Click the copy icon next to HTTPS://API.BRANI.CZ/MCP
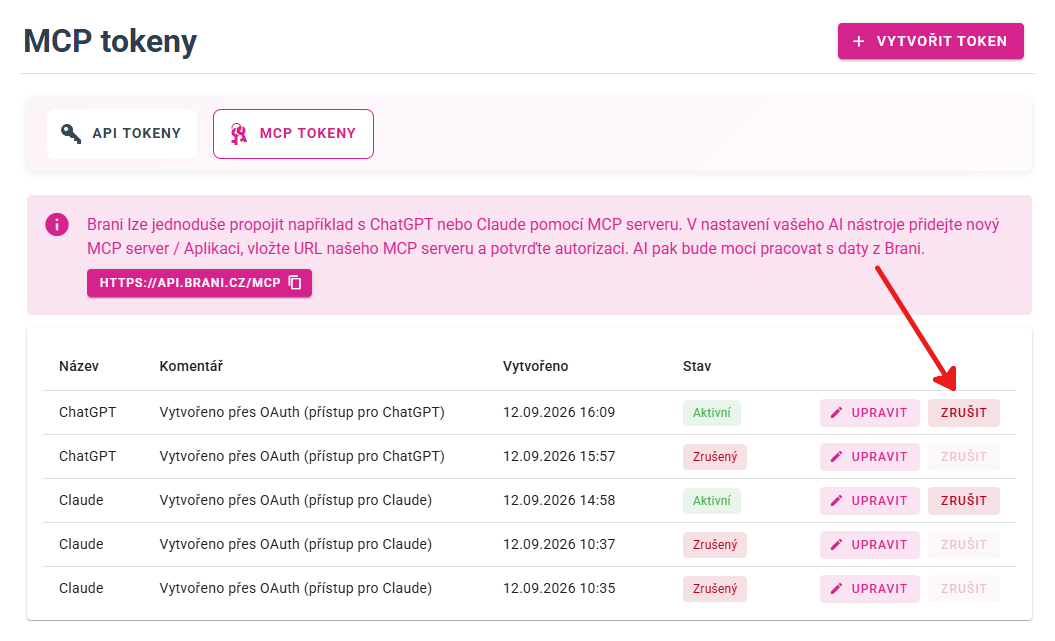Screen dimensions: 1055x641 (295, 282)
